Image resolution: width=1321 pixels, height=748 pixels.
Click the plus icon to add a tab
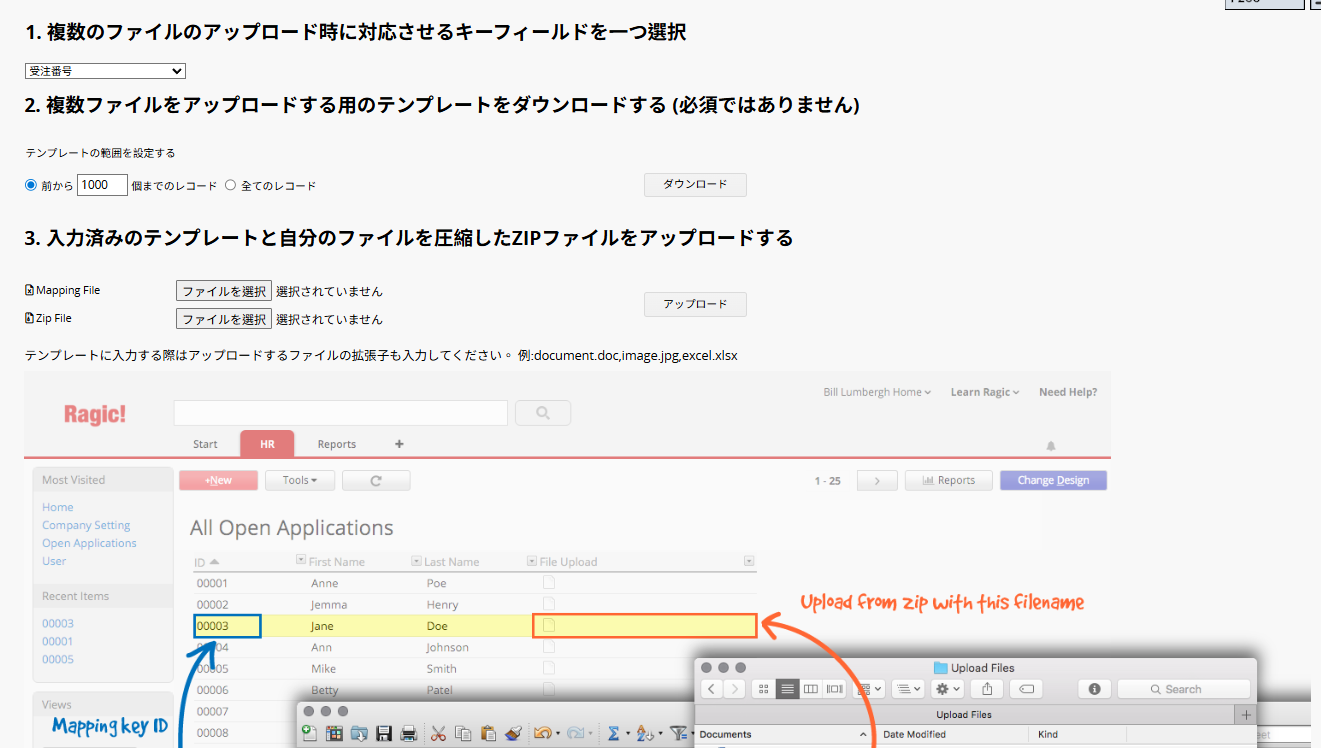(x=399, y=444)
